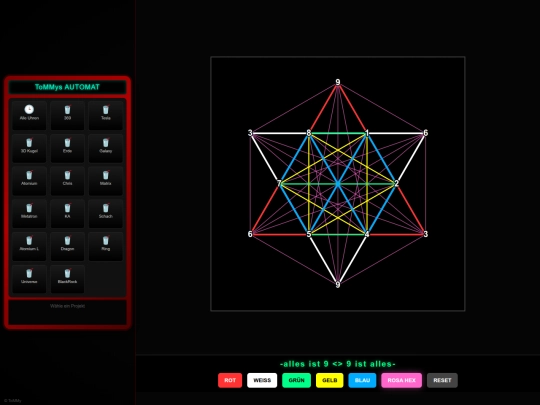Screen dimensions: 540x405
Task: Toggle the BLAU blue lines button
Action: [362, 380]
